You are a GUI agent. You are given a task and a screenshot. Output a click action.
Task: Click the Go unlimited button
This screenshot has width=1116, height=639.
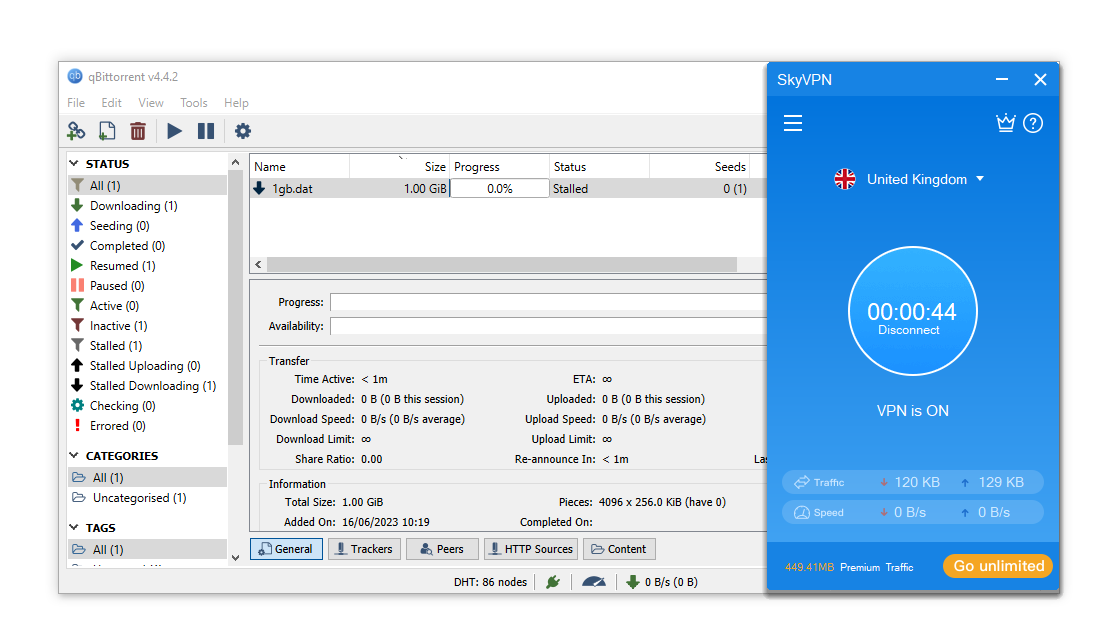[x=997, y=565]
